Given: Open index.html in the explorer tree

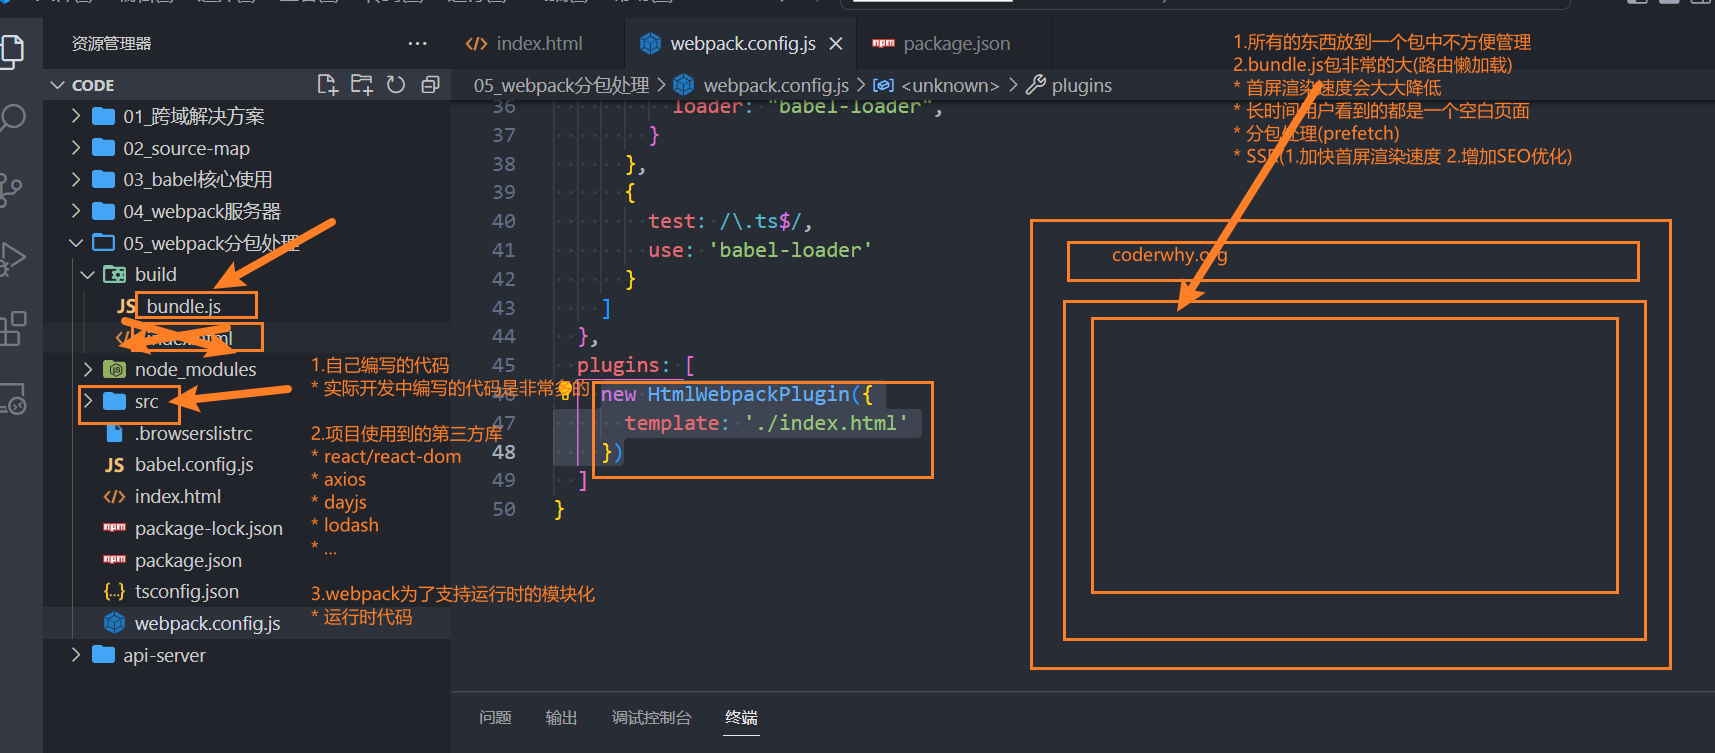Looking at the screenshot, I should click(178, 496).
